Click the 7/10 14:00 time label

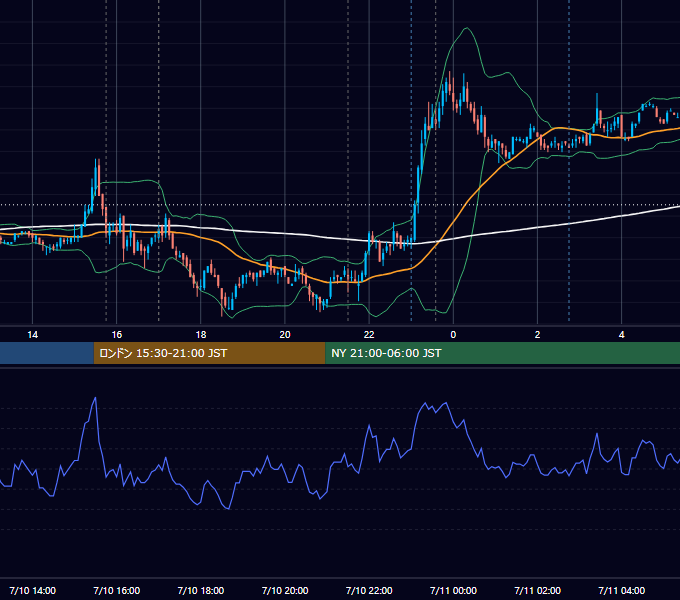click(33, 590)
